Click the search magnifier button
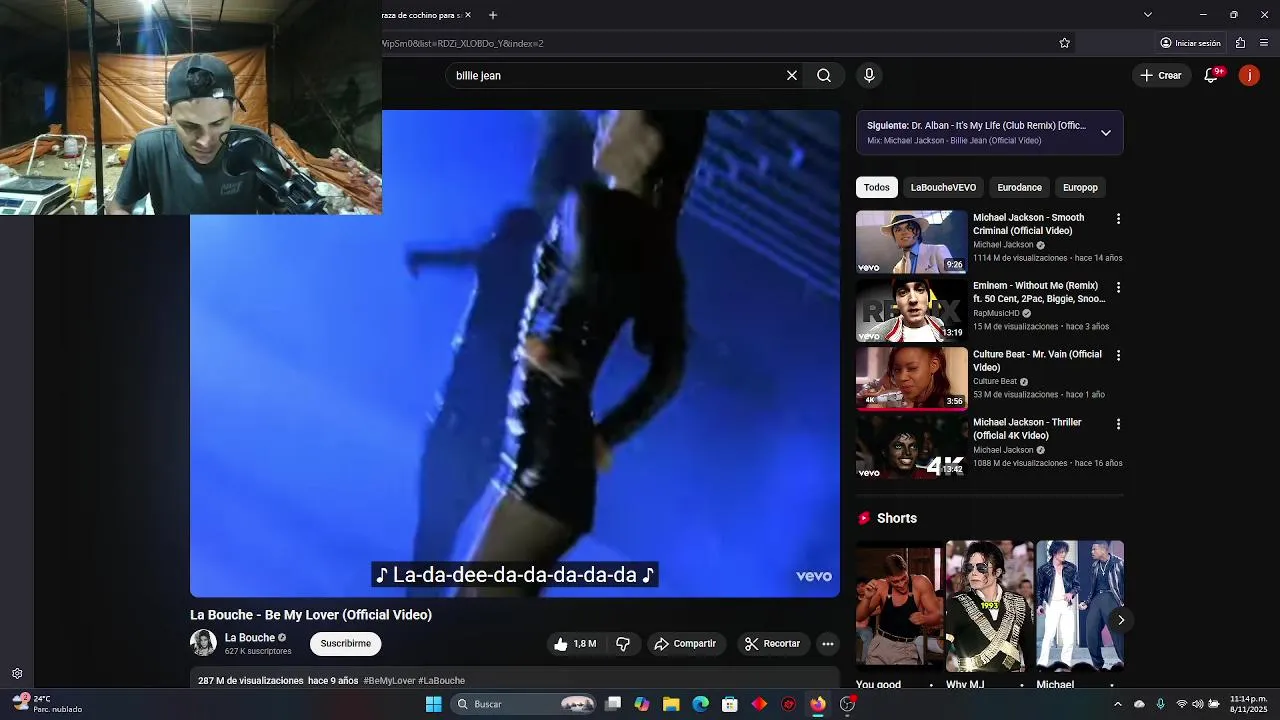Screen dimensions: 1280x720 [x=824, y=75]
